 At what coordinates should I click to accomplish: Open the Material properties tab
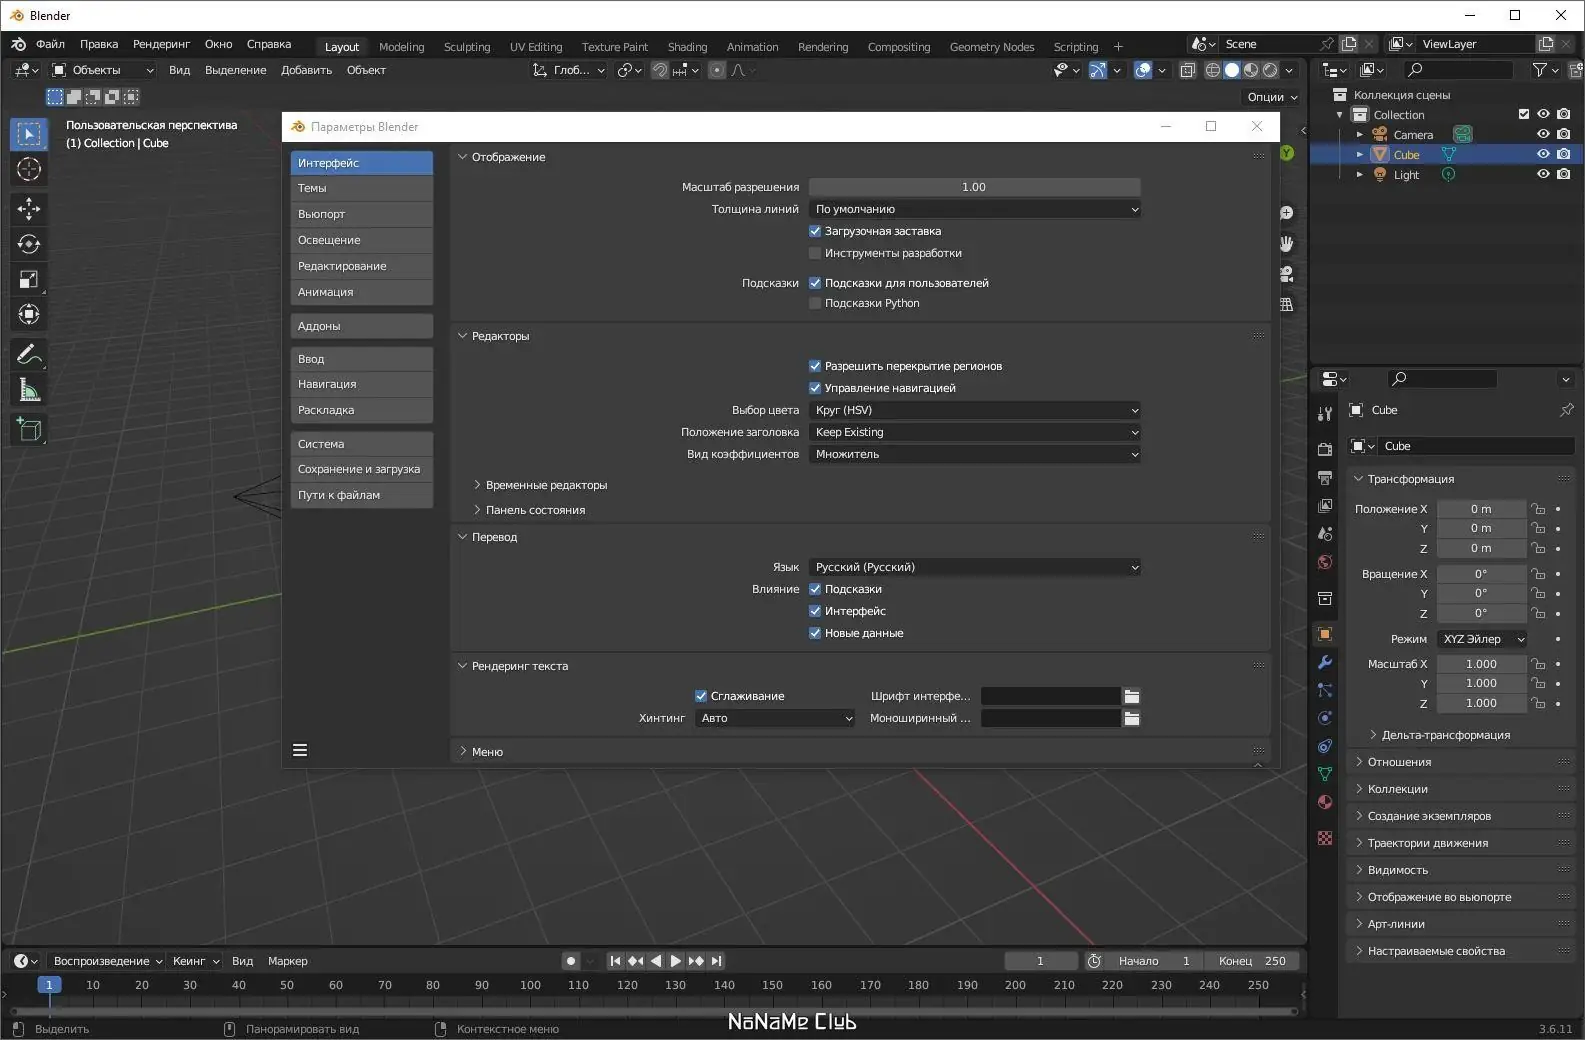[x=1325, y=802]
